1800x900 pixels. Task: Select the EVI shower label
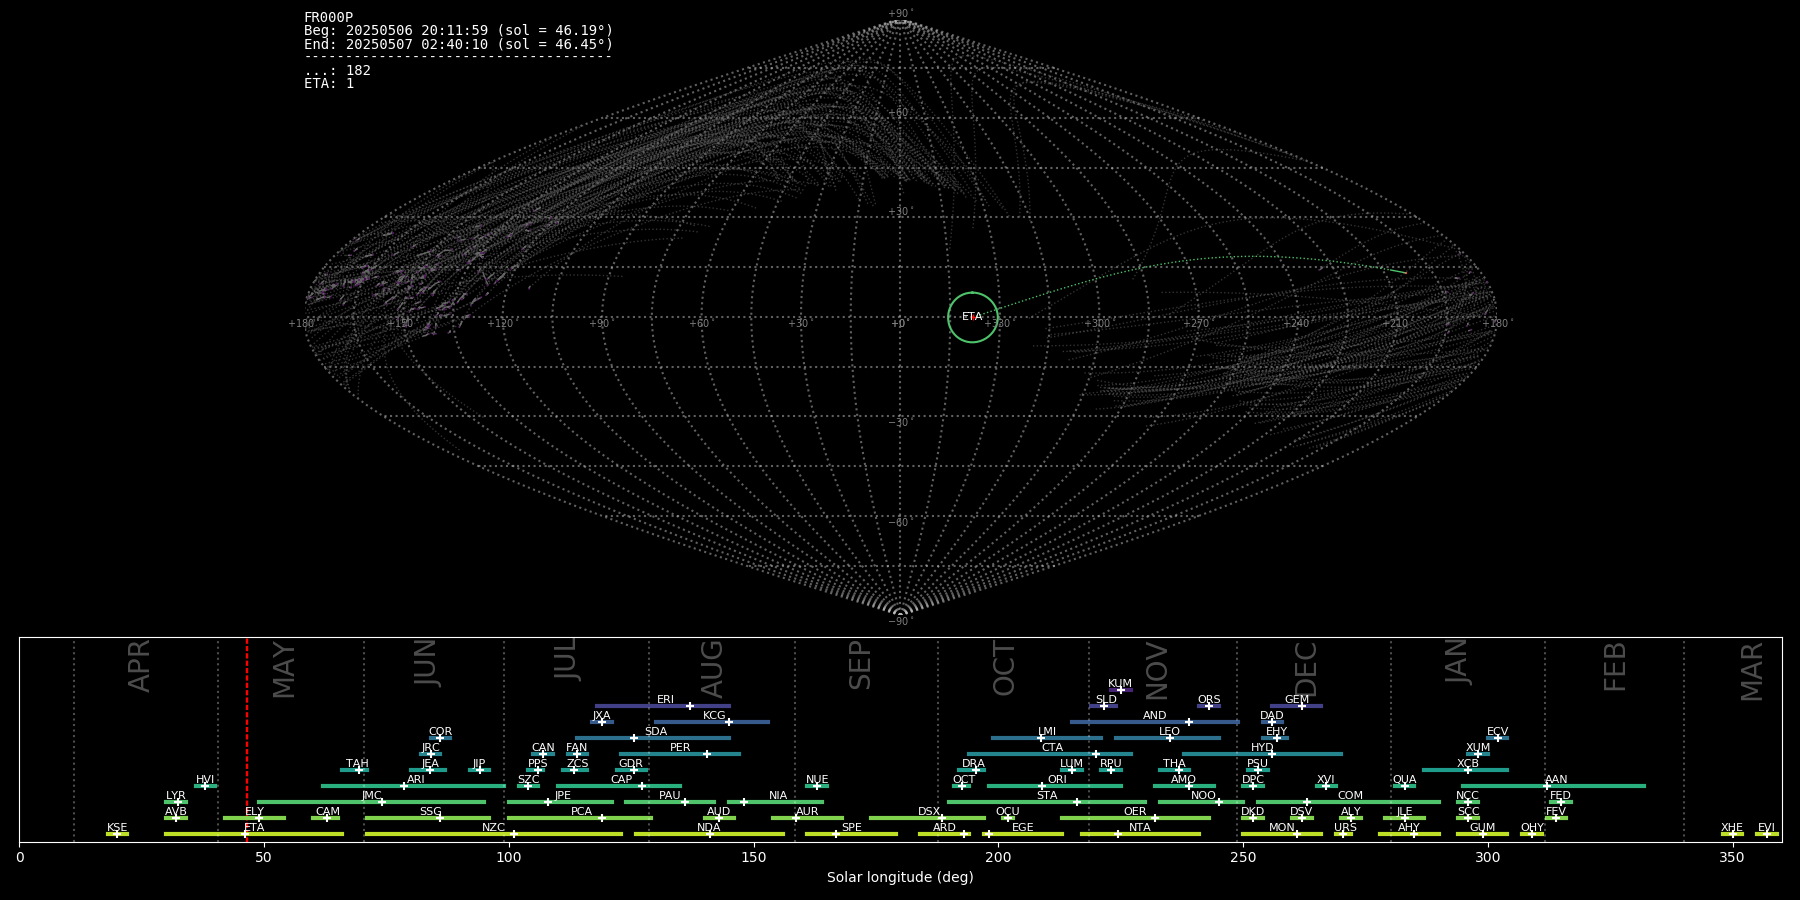point(1766,828)
